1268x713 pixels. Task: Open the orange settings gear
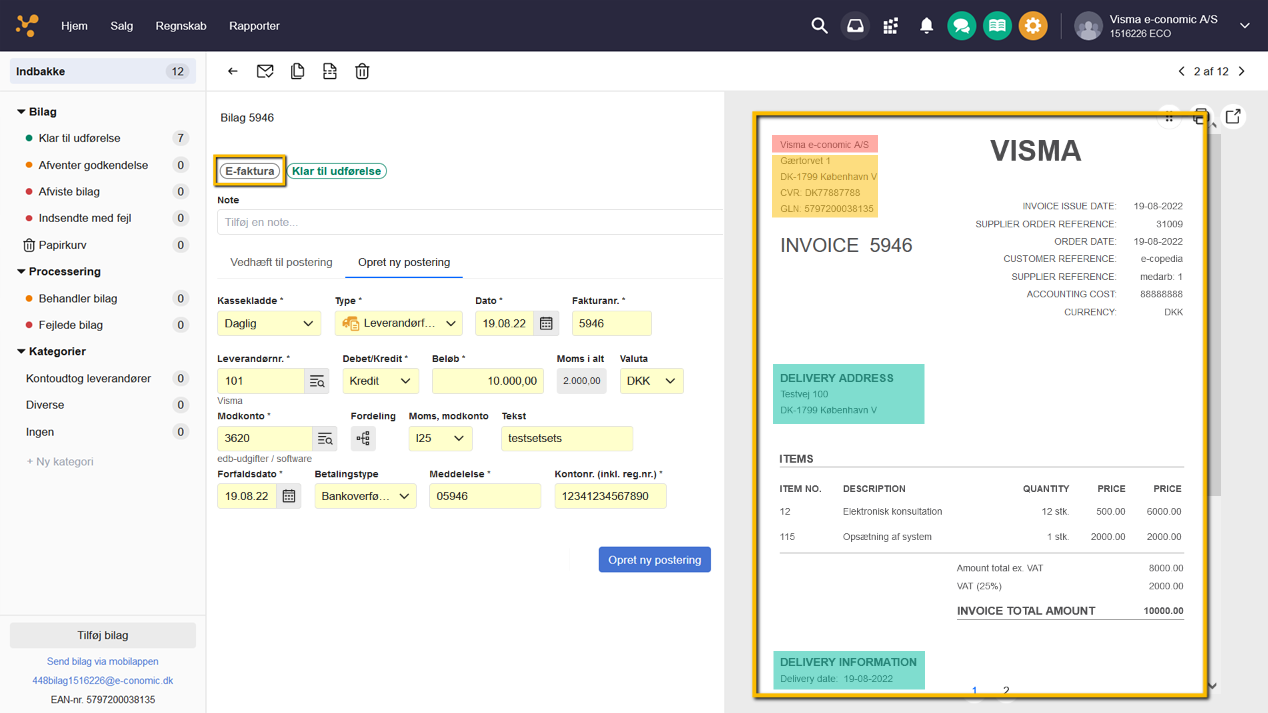[x=1033, y=26]
